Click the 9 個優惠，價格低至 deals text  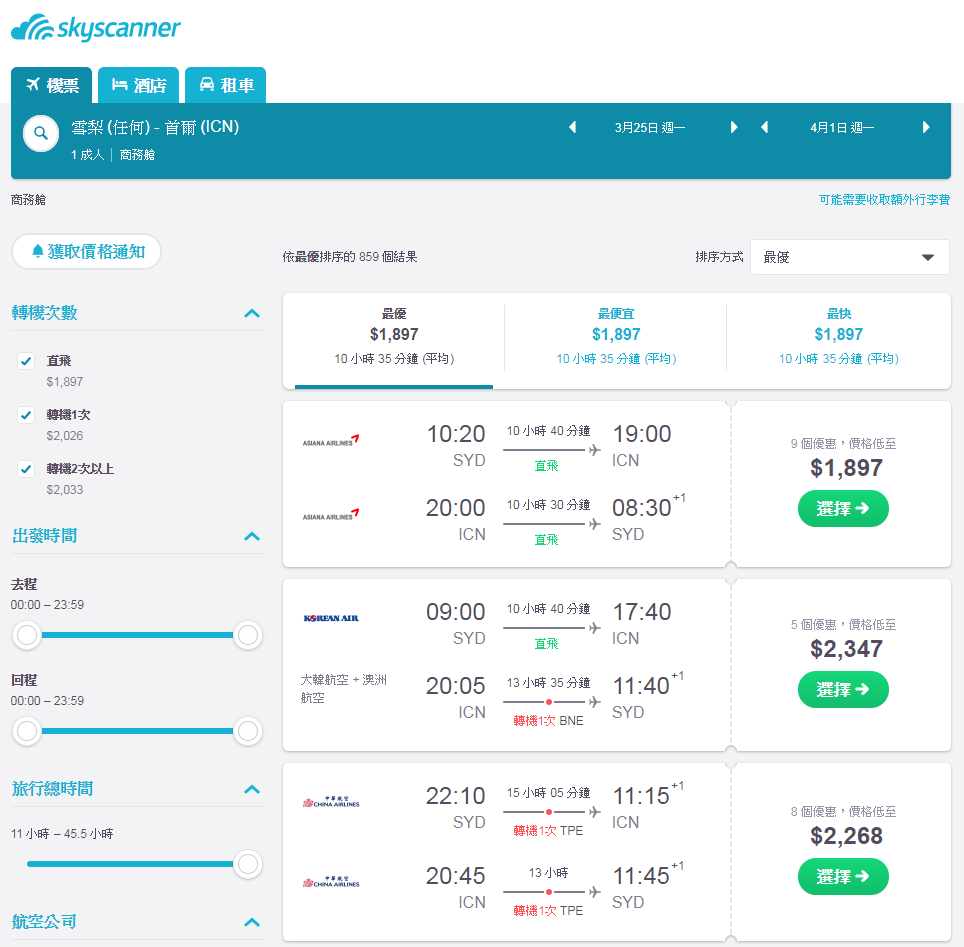click(x=843, y=443)
